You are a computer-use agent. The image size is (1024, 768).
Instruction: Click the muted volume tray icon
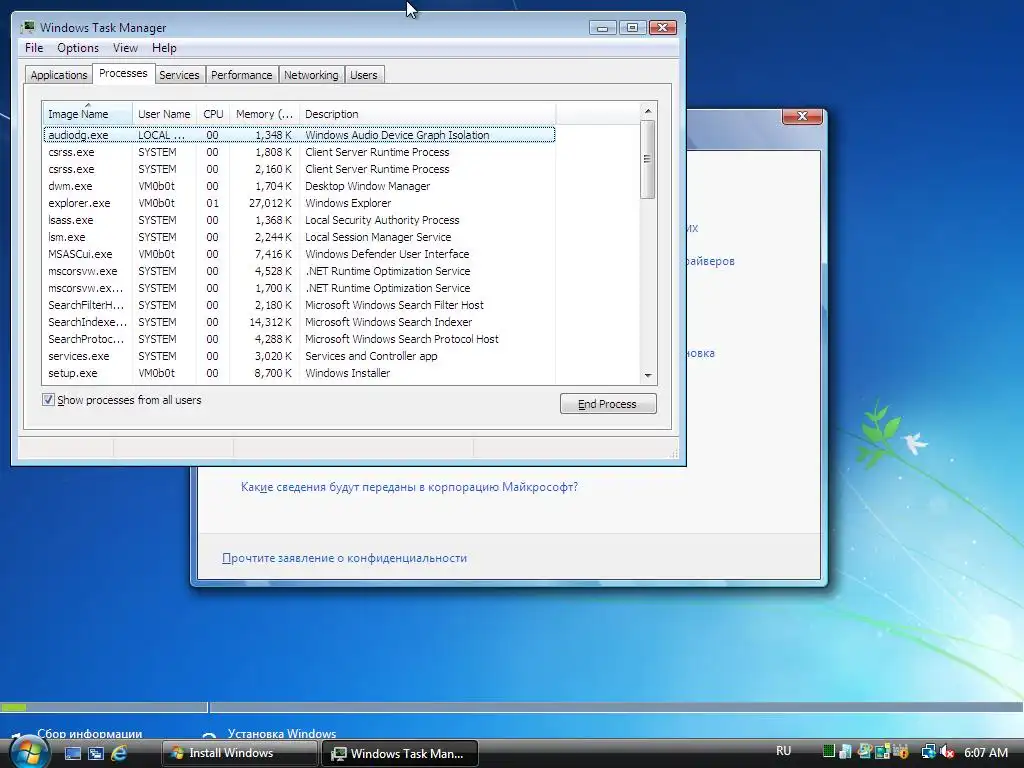[x=947, y=752]
